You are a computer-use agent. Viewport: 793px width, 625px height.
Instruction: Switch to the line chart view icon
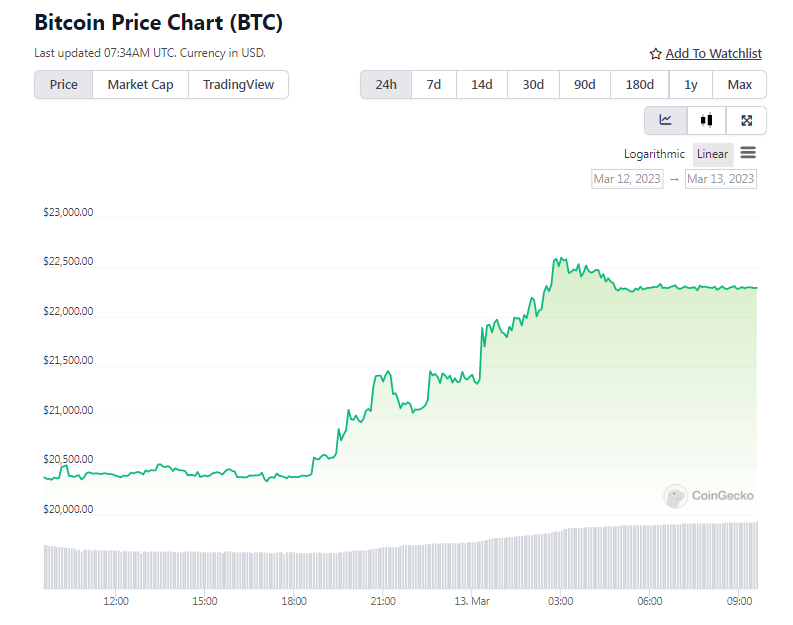(666, 120)
